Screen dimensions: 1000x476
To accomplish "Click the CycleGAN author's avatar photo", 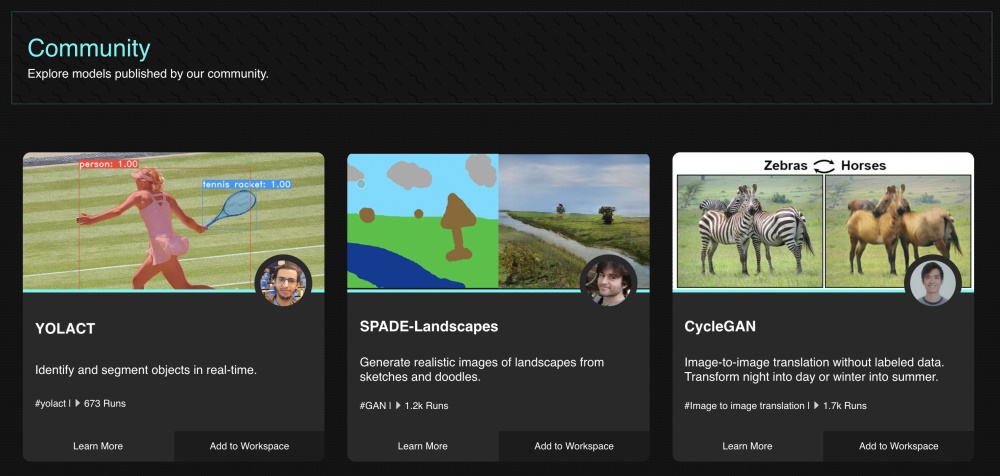I will tap(933, 282).
